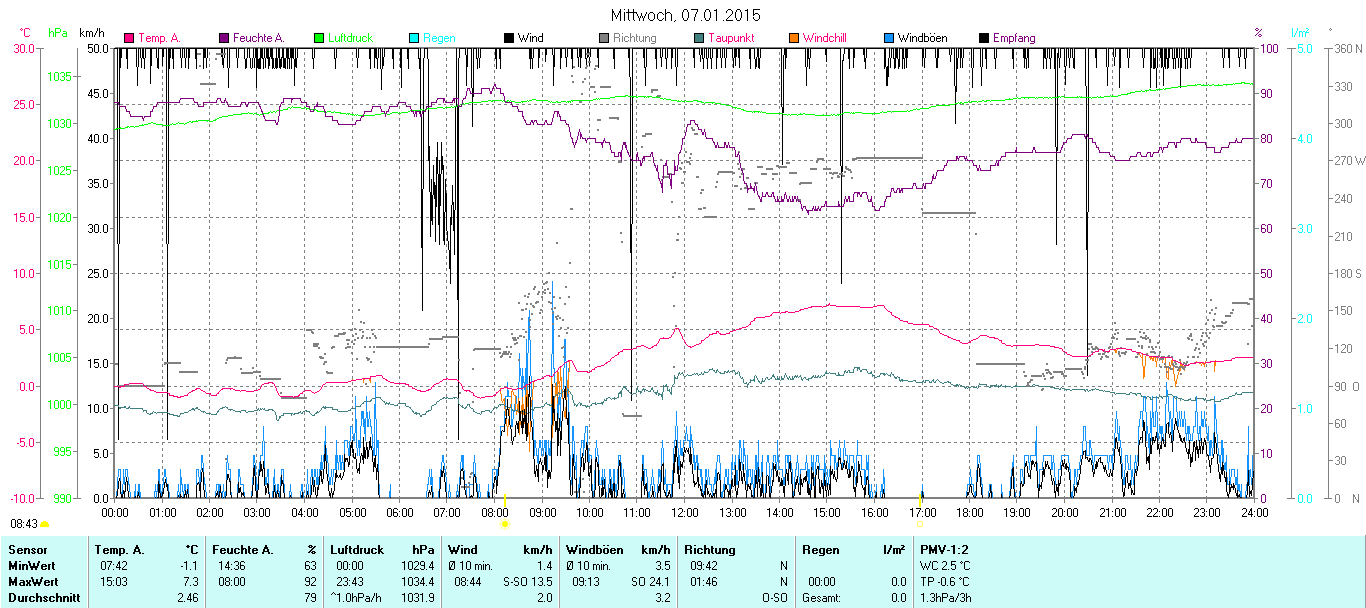Image resolution: width=1366 pixels, height=608 pixels.
Task: Click the PMV-1:2 header in table
Action: [x=944, y=549]
